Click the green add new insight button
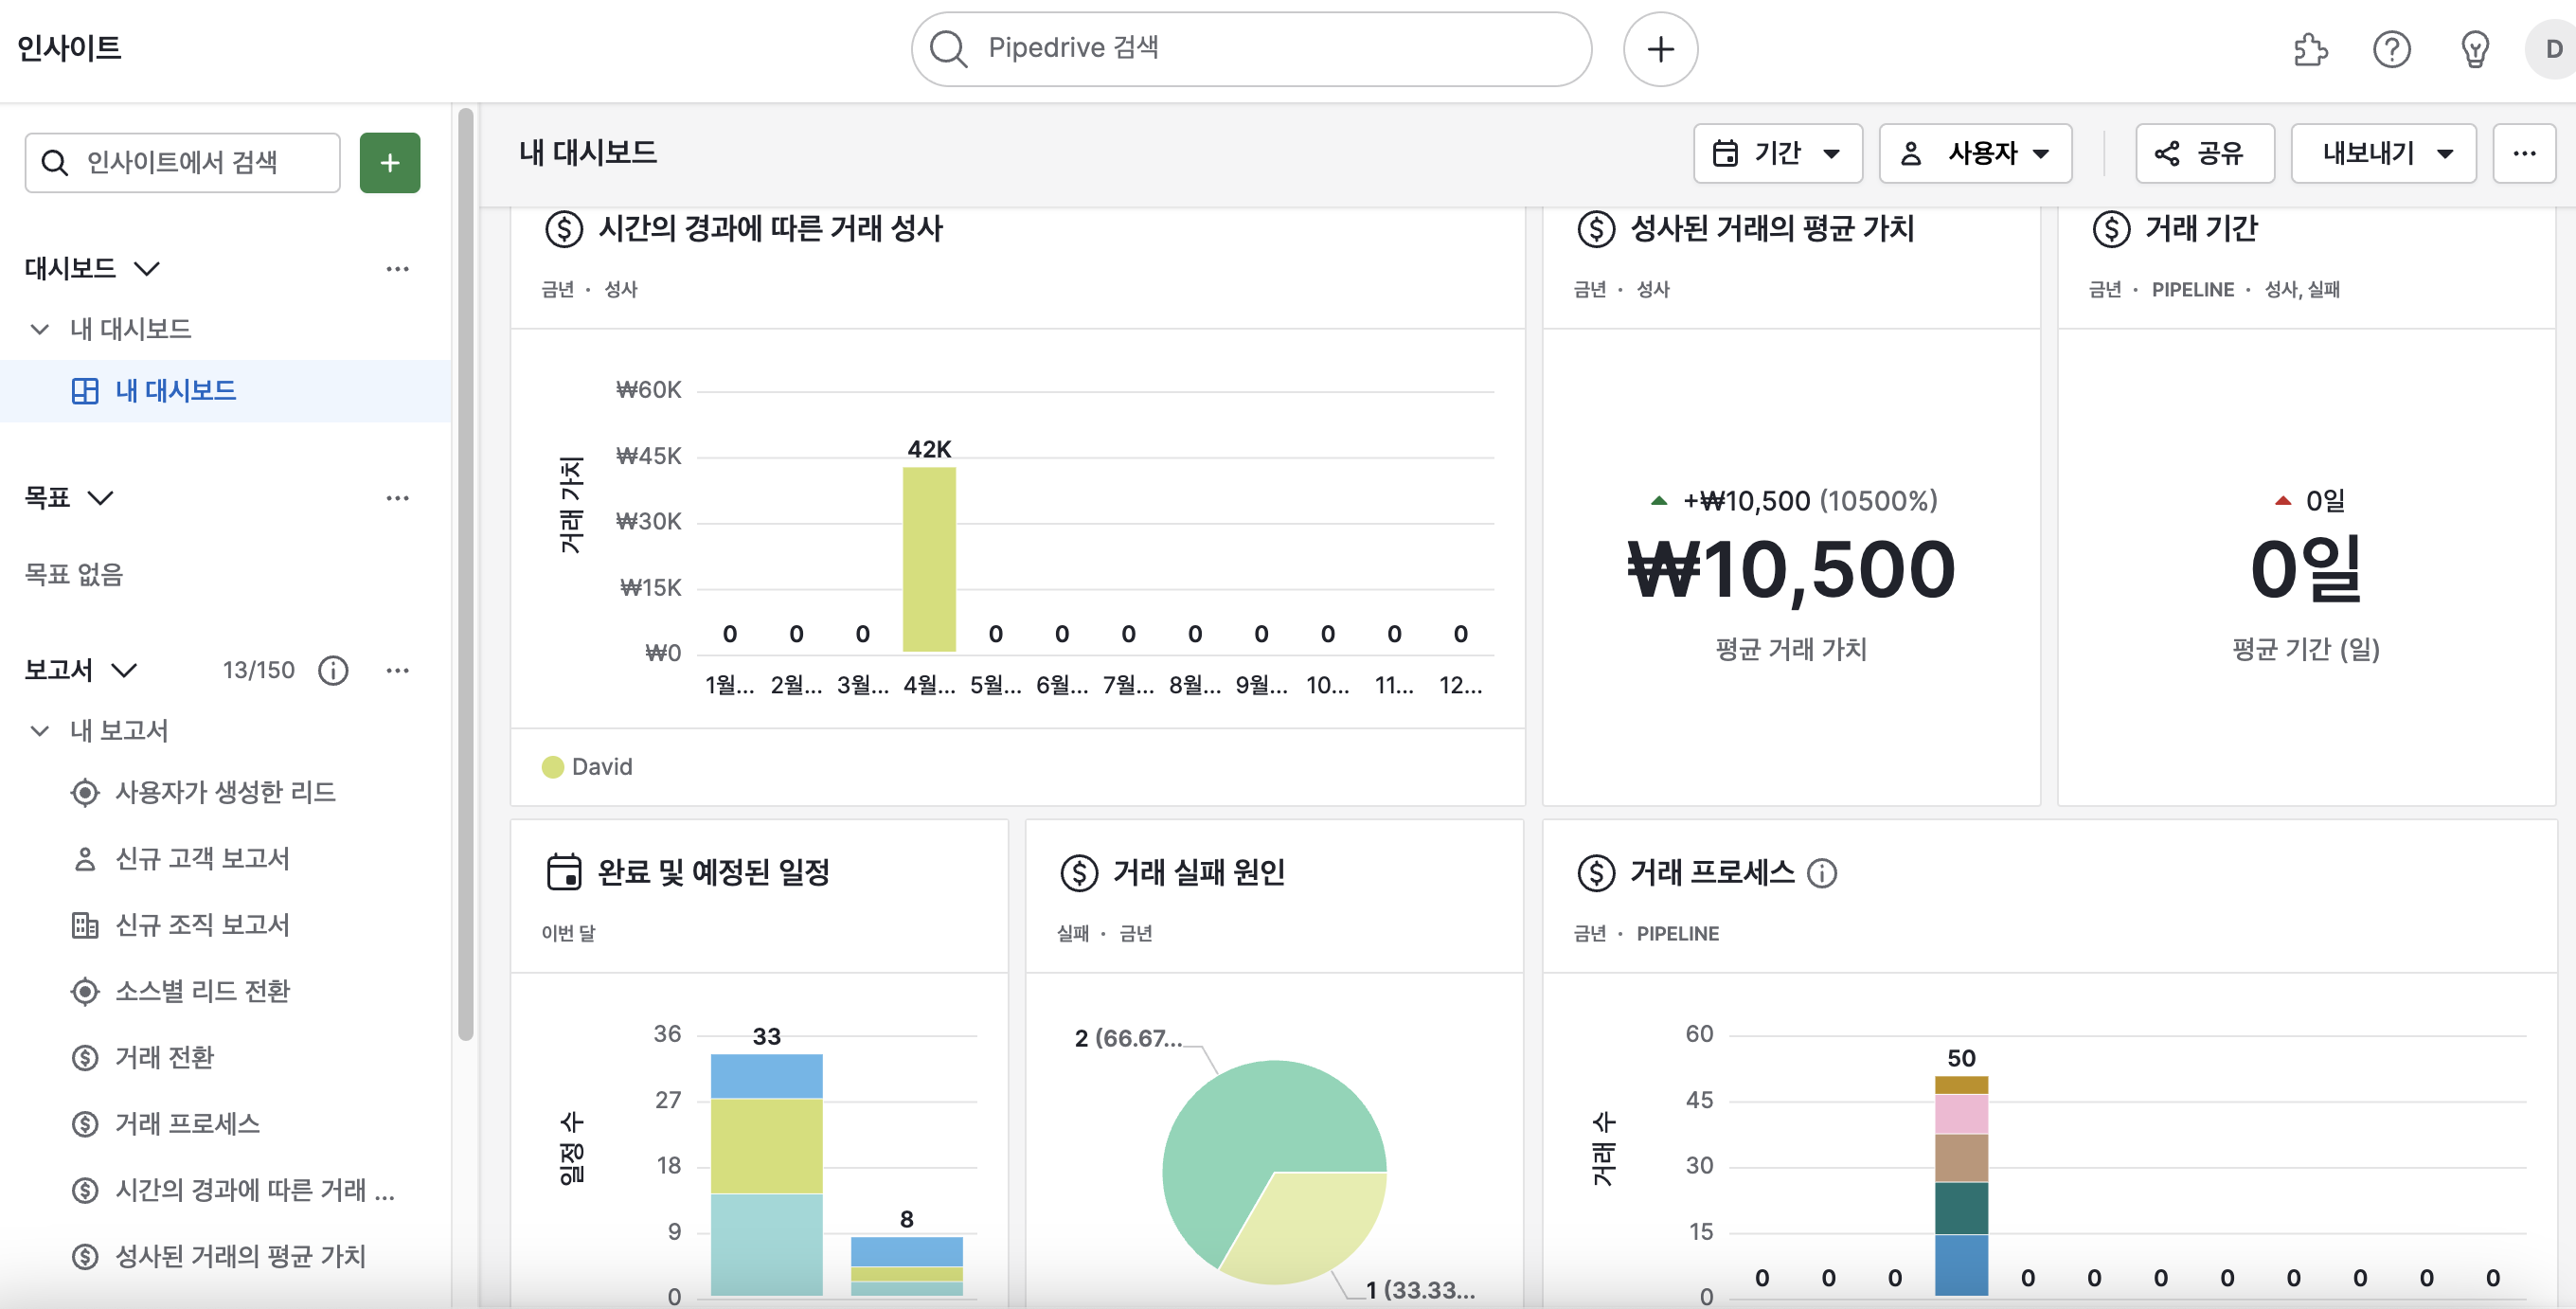Screen dimensions: 2576x1309 389,162
